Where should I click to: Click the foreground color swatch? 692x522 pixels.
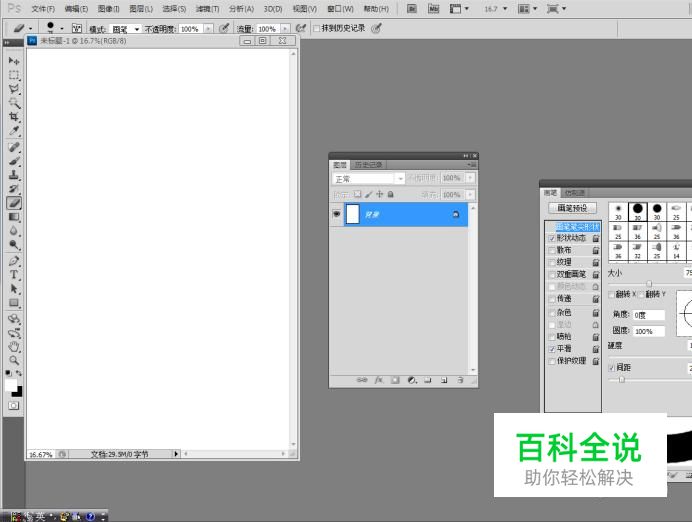click(x=11, y=384)
